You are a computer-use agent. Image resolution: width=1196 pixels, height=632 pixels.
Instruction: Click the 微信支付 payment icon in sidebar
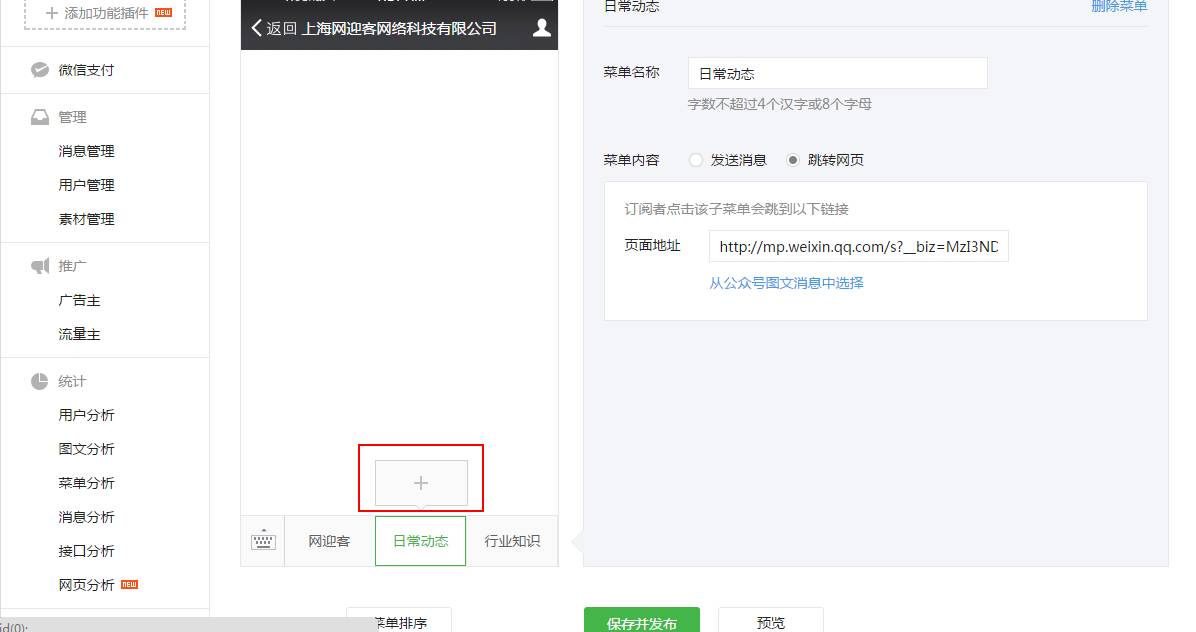click(x=40, y=70)
